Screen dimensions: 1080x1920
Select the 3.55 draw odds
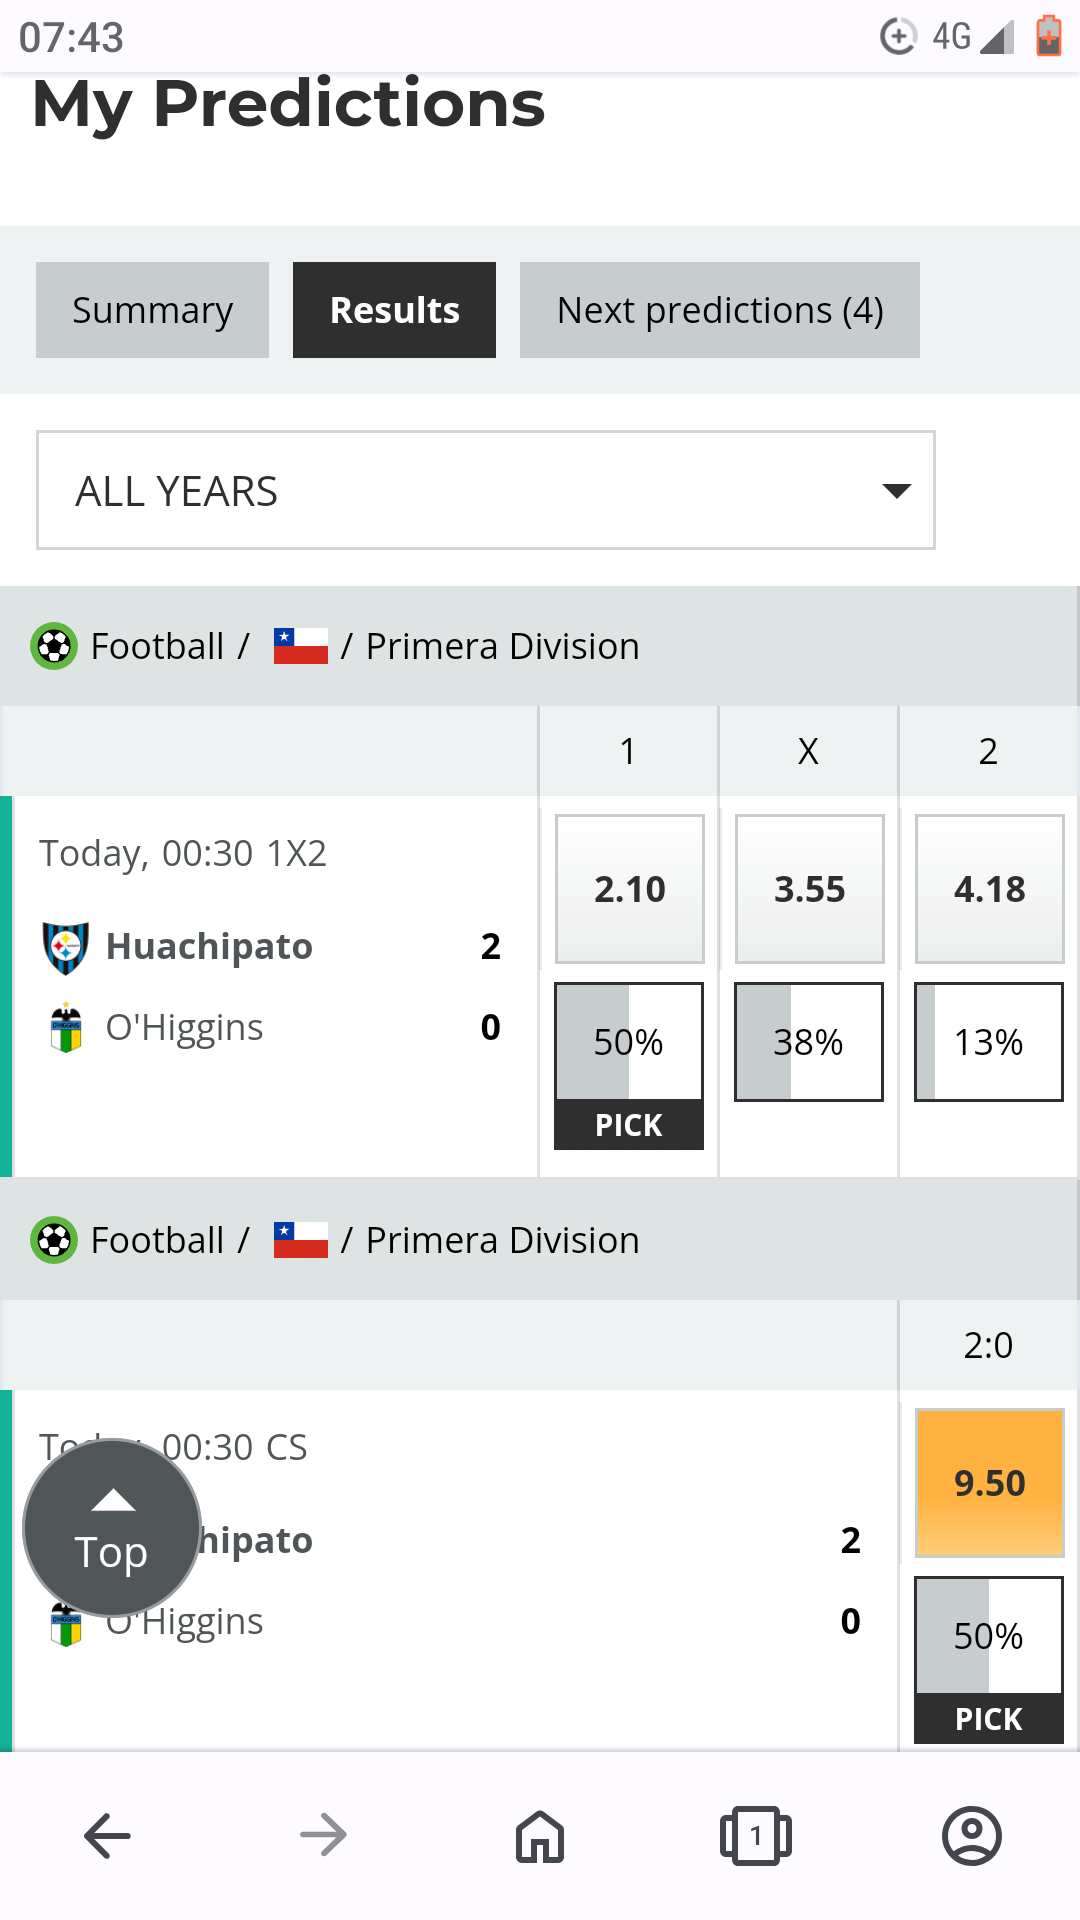coord(809,889)
